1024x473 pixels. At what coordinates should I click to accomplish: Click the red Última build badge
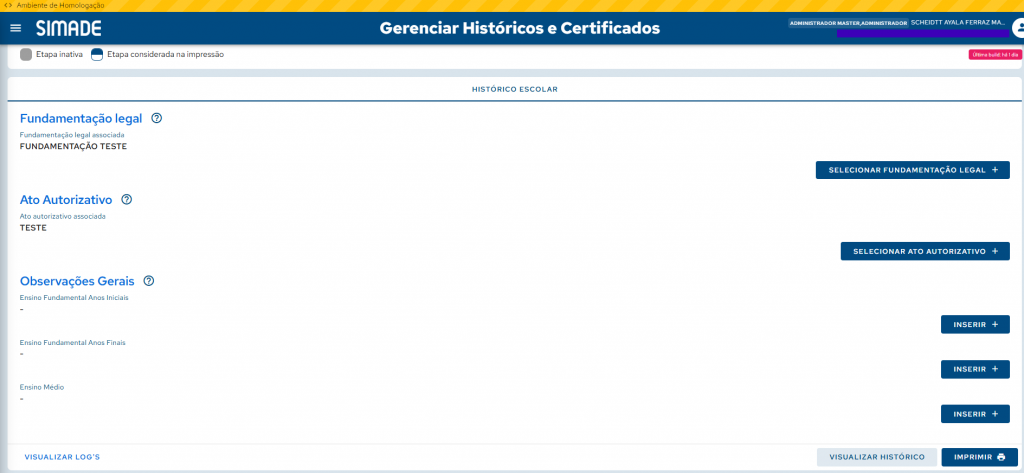click(x=994, y=55)
